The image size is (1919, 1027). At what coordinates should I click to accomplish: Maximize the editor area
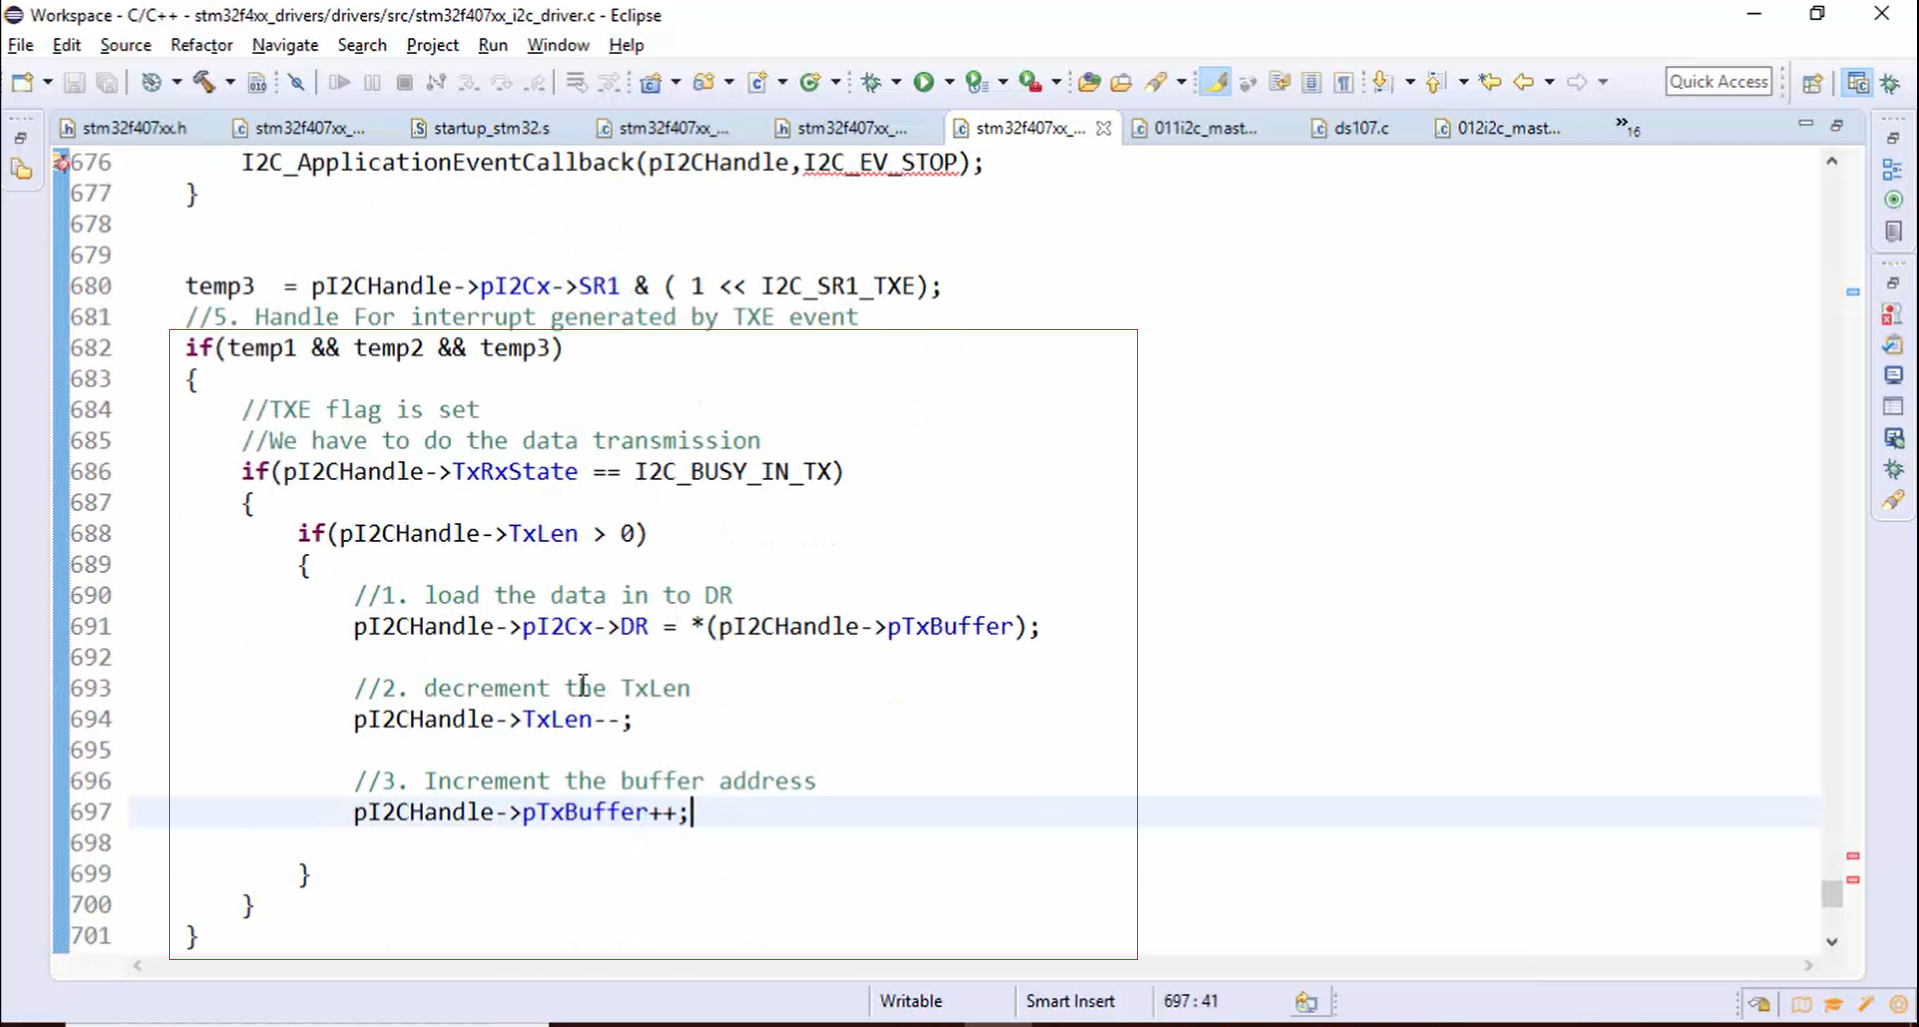1837,125
